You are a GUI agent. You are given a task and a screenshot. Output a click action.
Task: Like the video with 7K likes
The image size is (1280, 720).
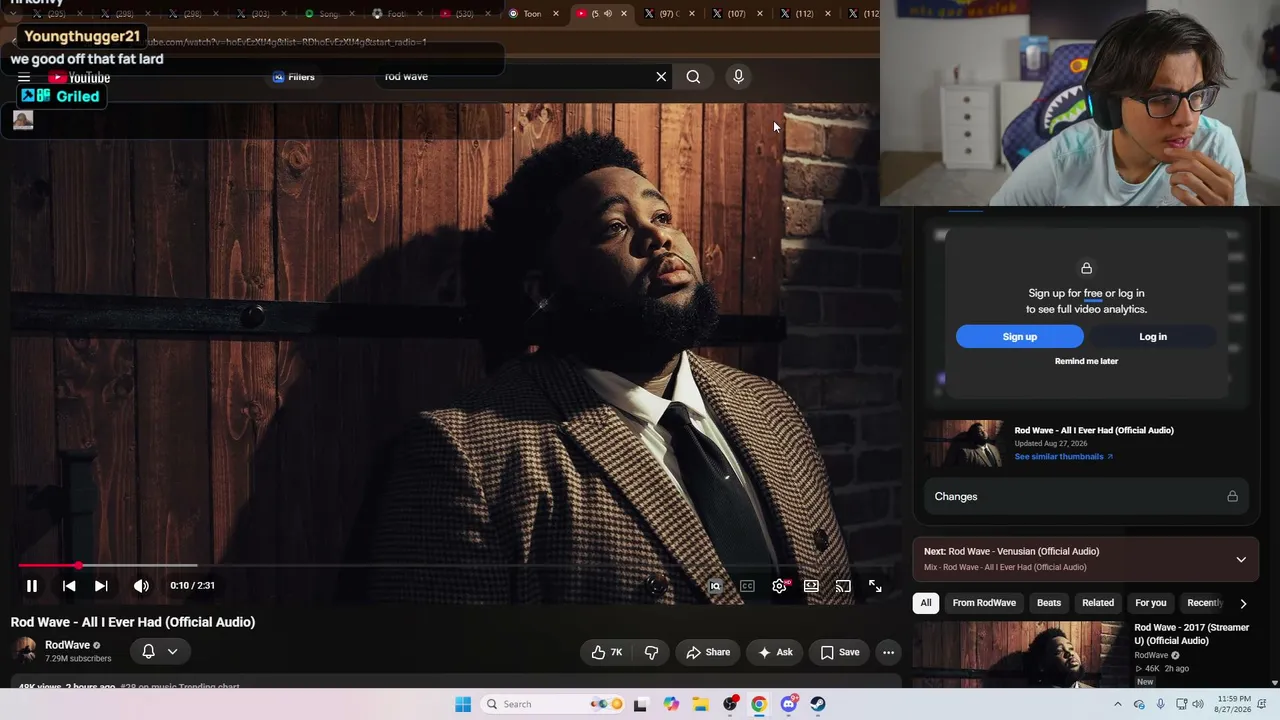click(607, 652)
